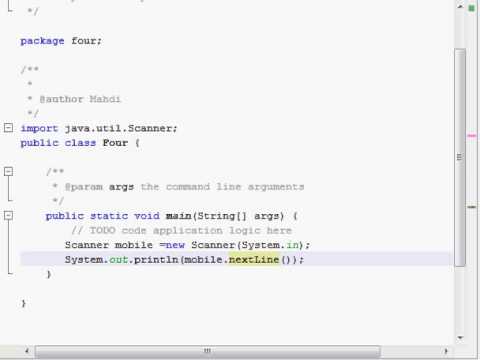Collapse the import statement fold marker
Screen dimensions: 480x360
click(x=8, y=128)
